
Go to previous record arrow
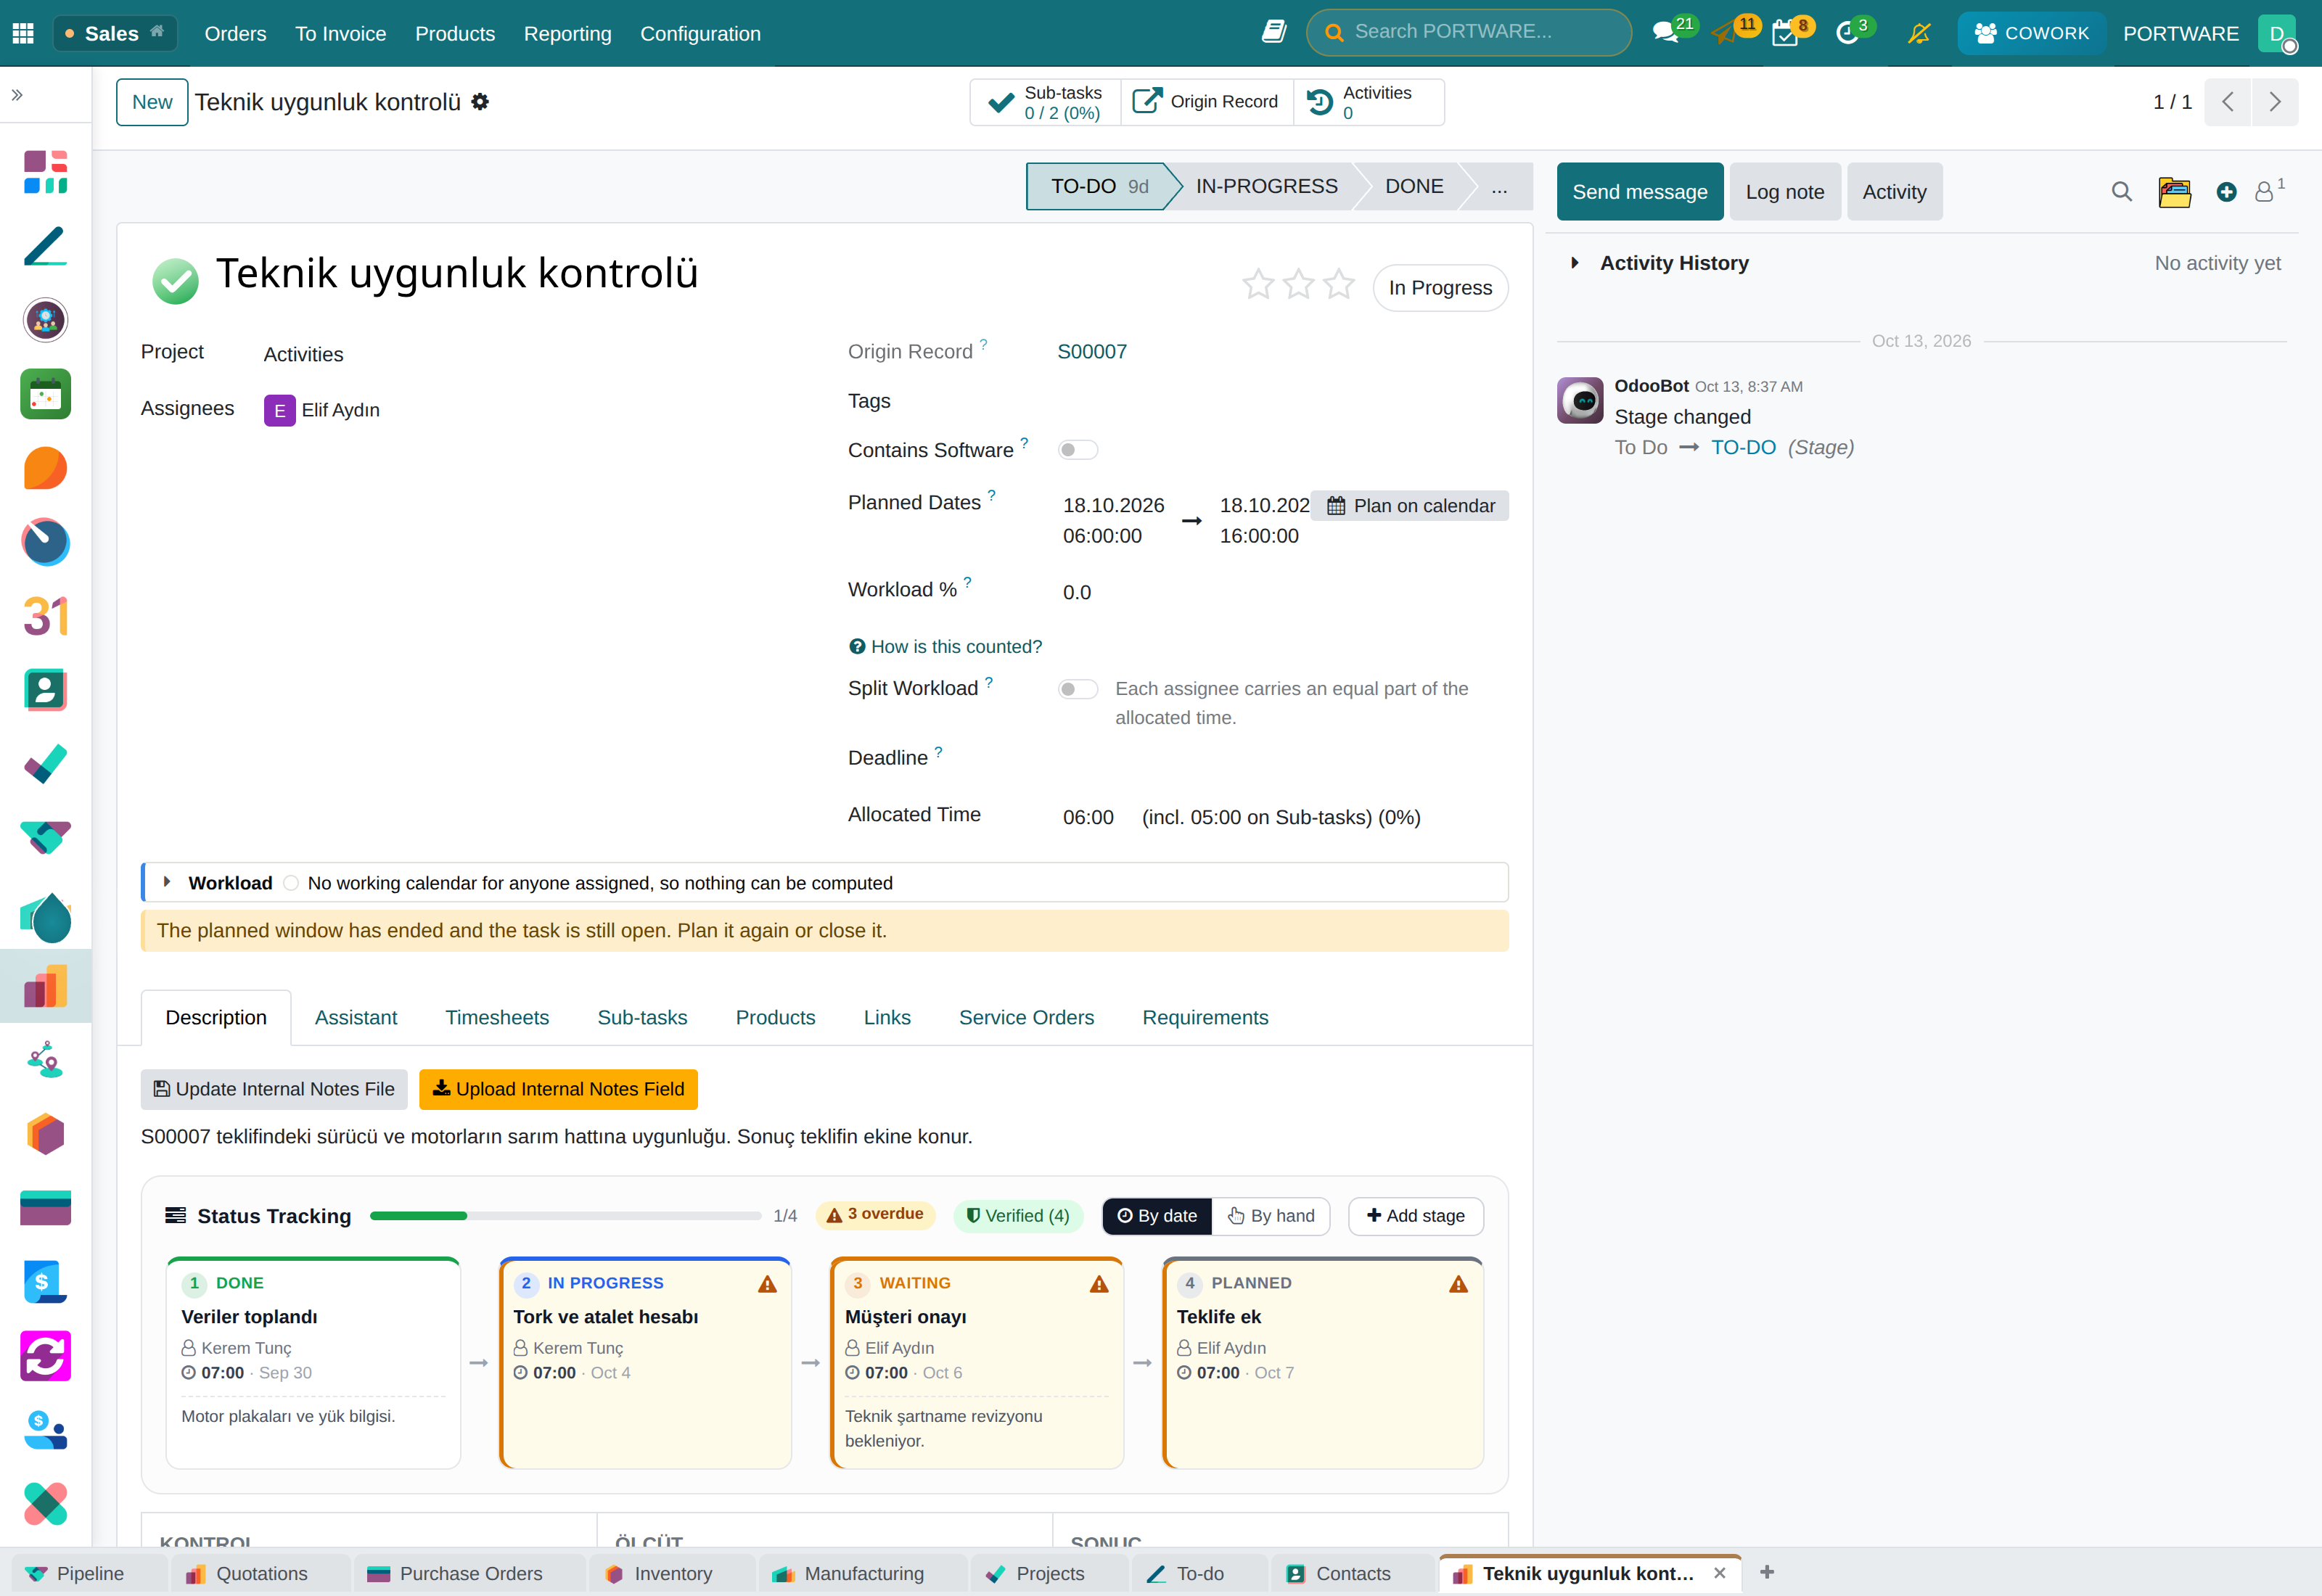tap(2227, 101)
